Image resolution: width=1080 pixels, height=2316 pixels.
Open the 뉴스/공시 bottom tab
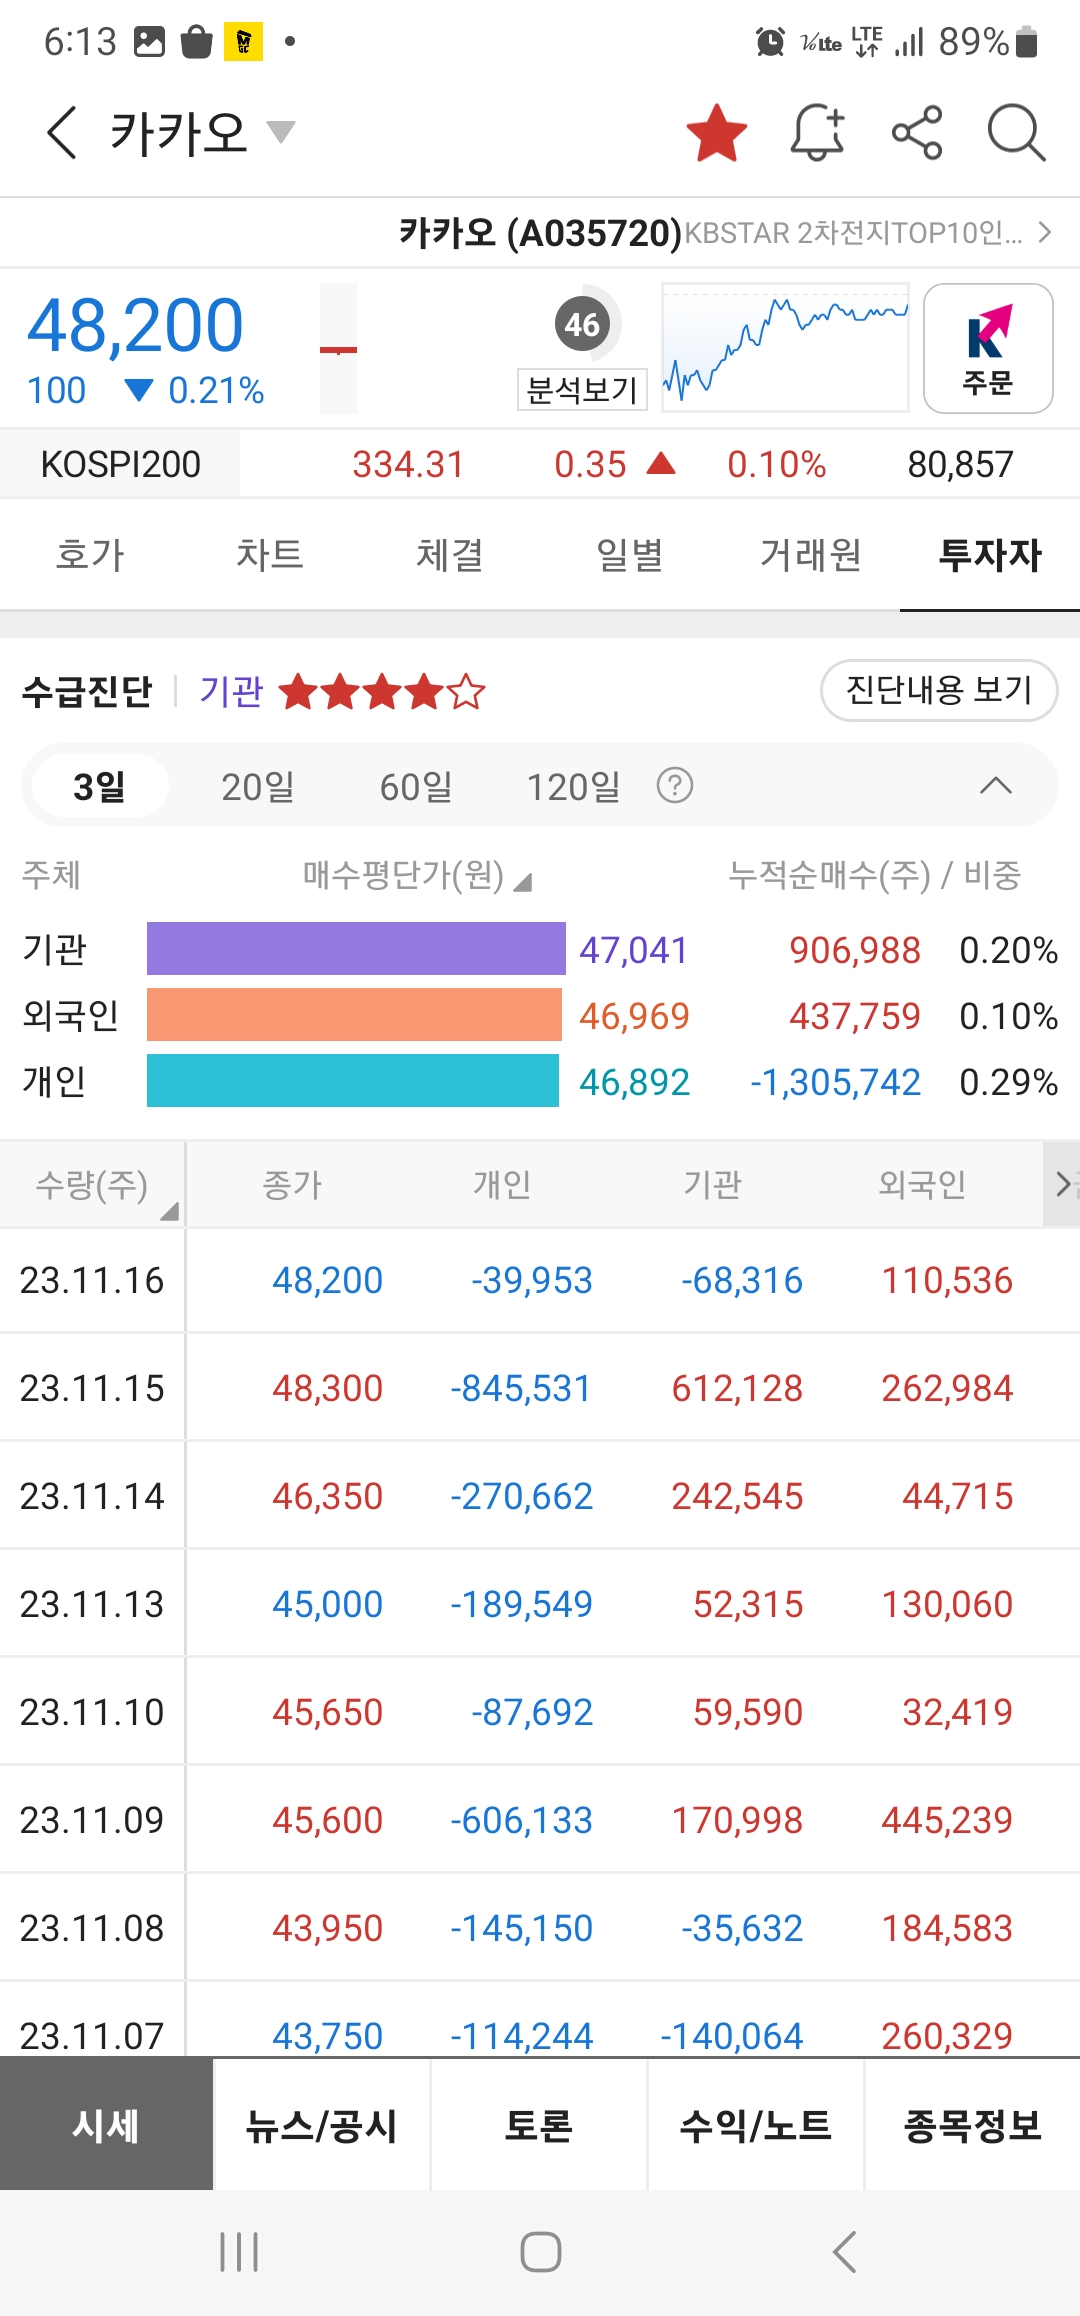tap(322, 2125)
